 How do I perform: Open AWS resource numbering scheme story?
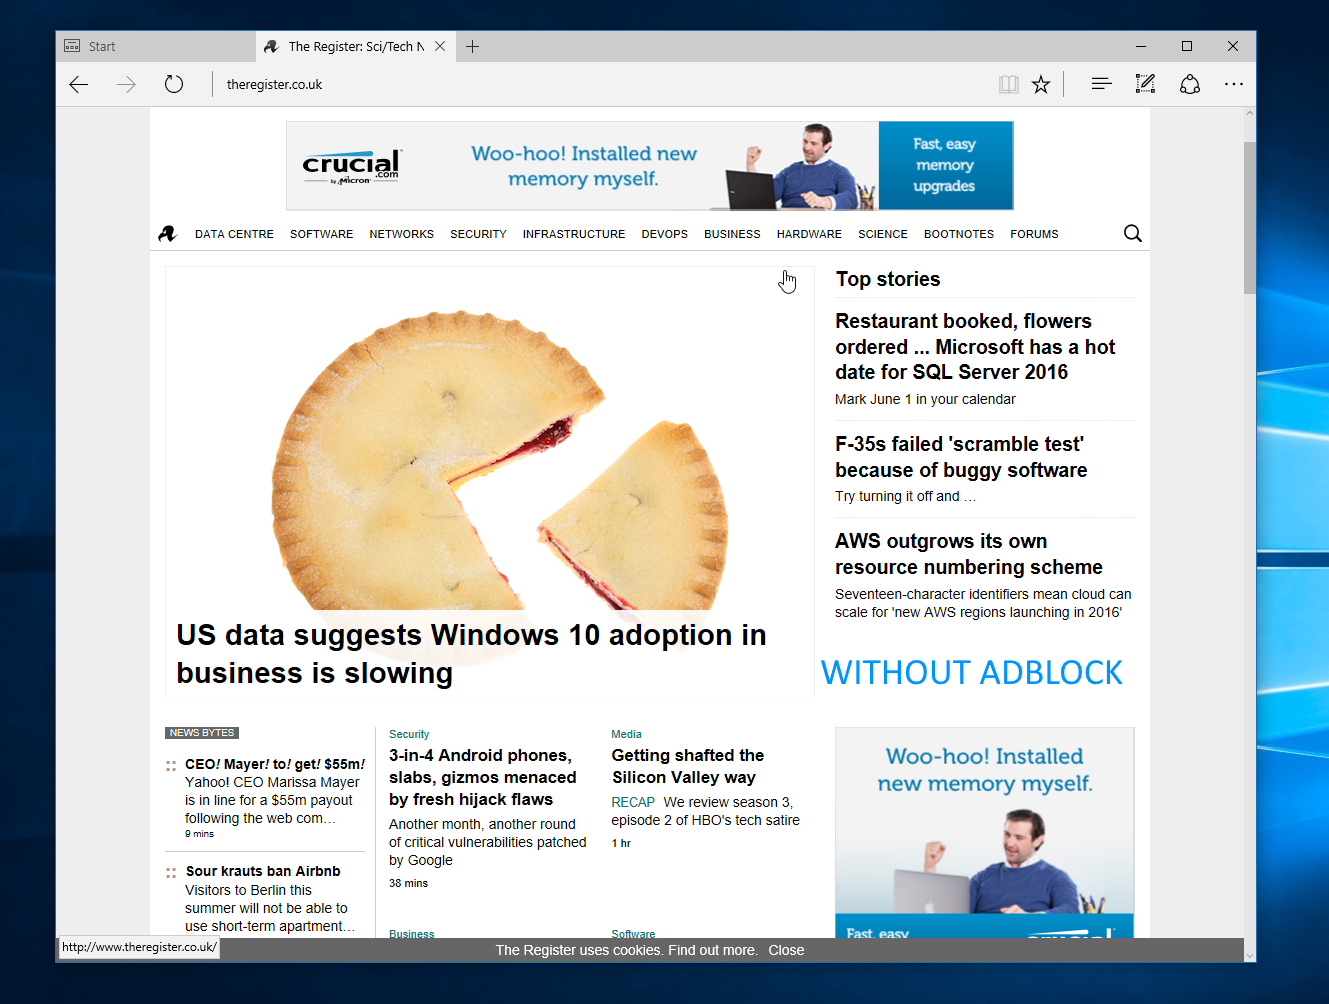coord(968,554)
